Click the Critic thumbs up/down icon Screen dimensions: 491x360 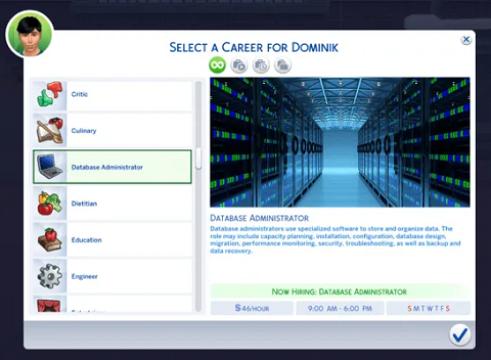tap(50, 94)
